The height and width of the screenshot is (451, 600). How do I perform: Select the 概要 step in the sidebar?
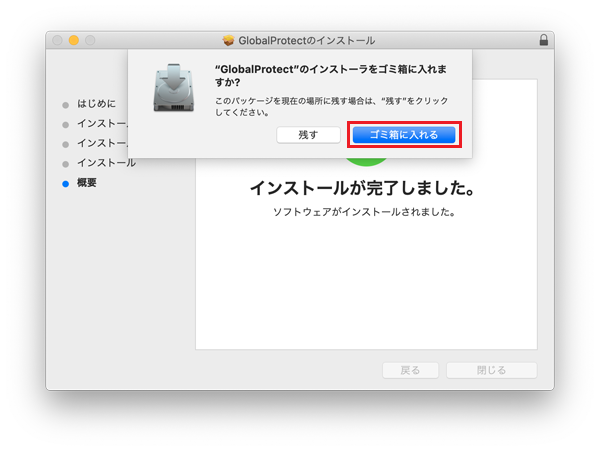tap(88, 184)
